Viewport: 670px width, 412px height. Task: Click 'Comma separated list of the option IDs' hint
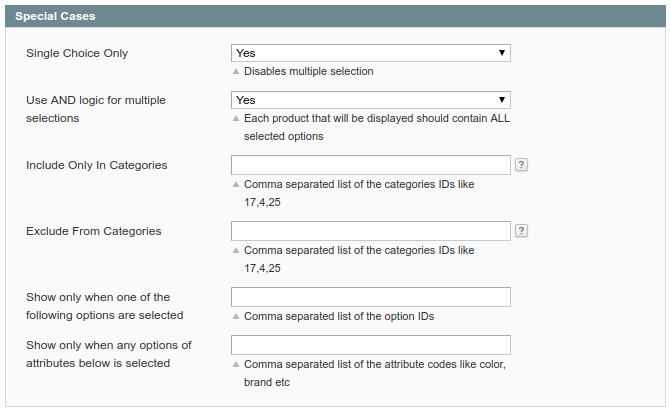coord(338,316)
